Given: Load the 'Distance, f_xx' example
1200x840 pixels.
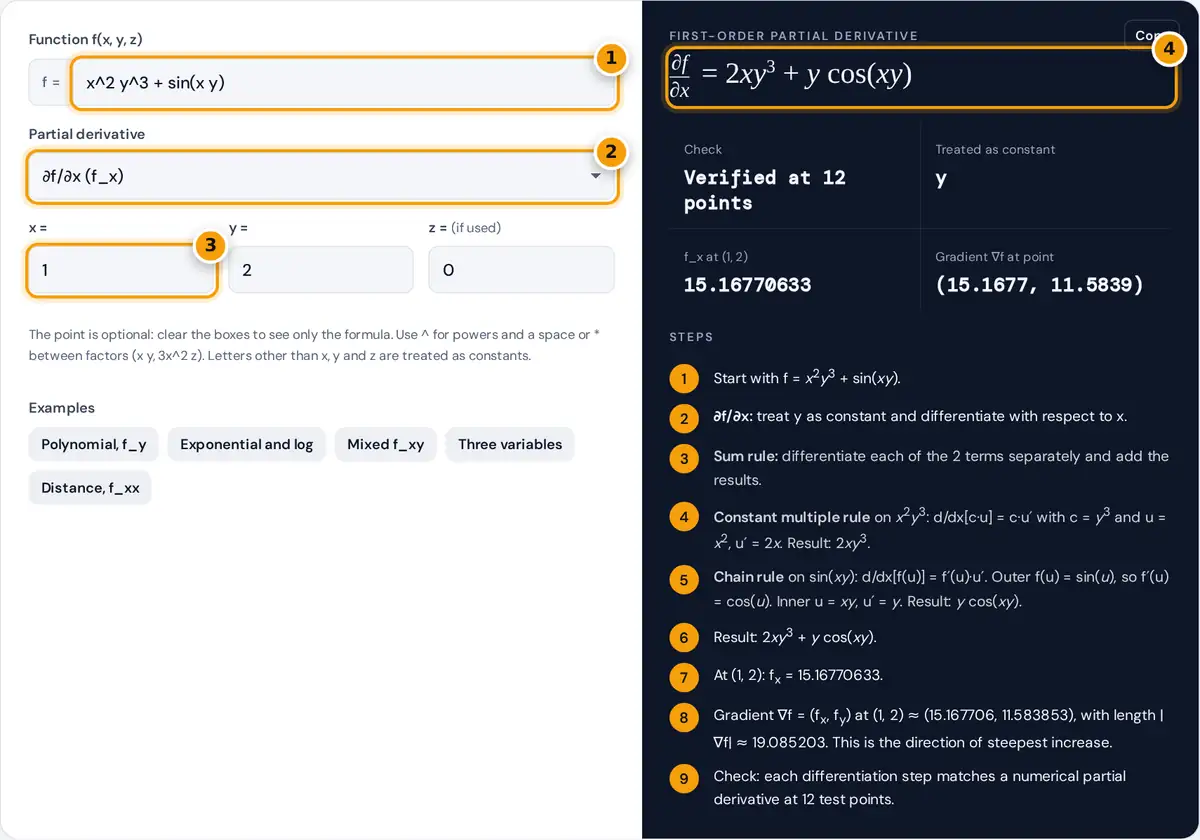Looking at the screenshot, I should (x=90, y=488).
